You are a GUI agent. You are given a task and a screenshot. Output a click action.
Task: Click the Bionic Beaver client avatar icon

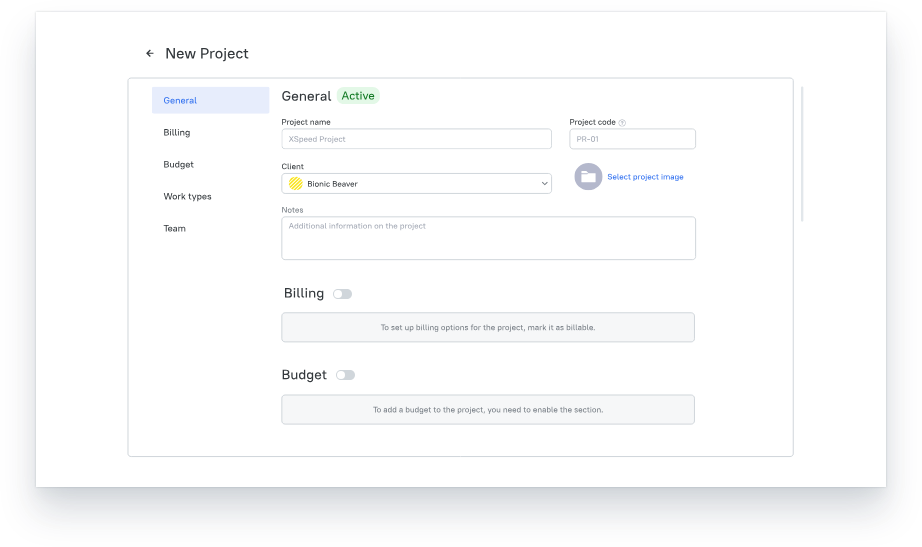point(296,184)
